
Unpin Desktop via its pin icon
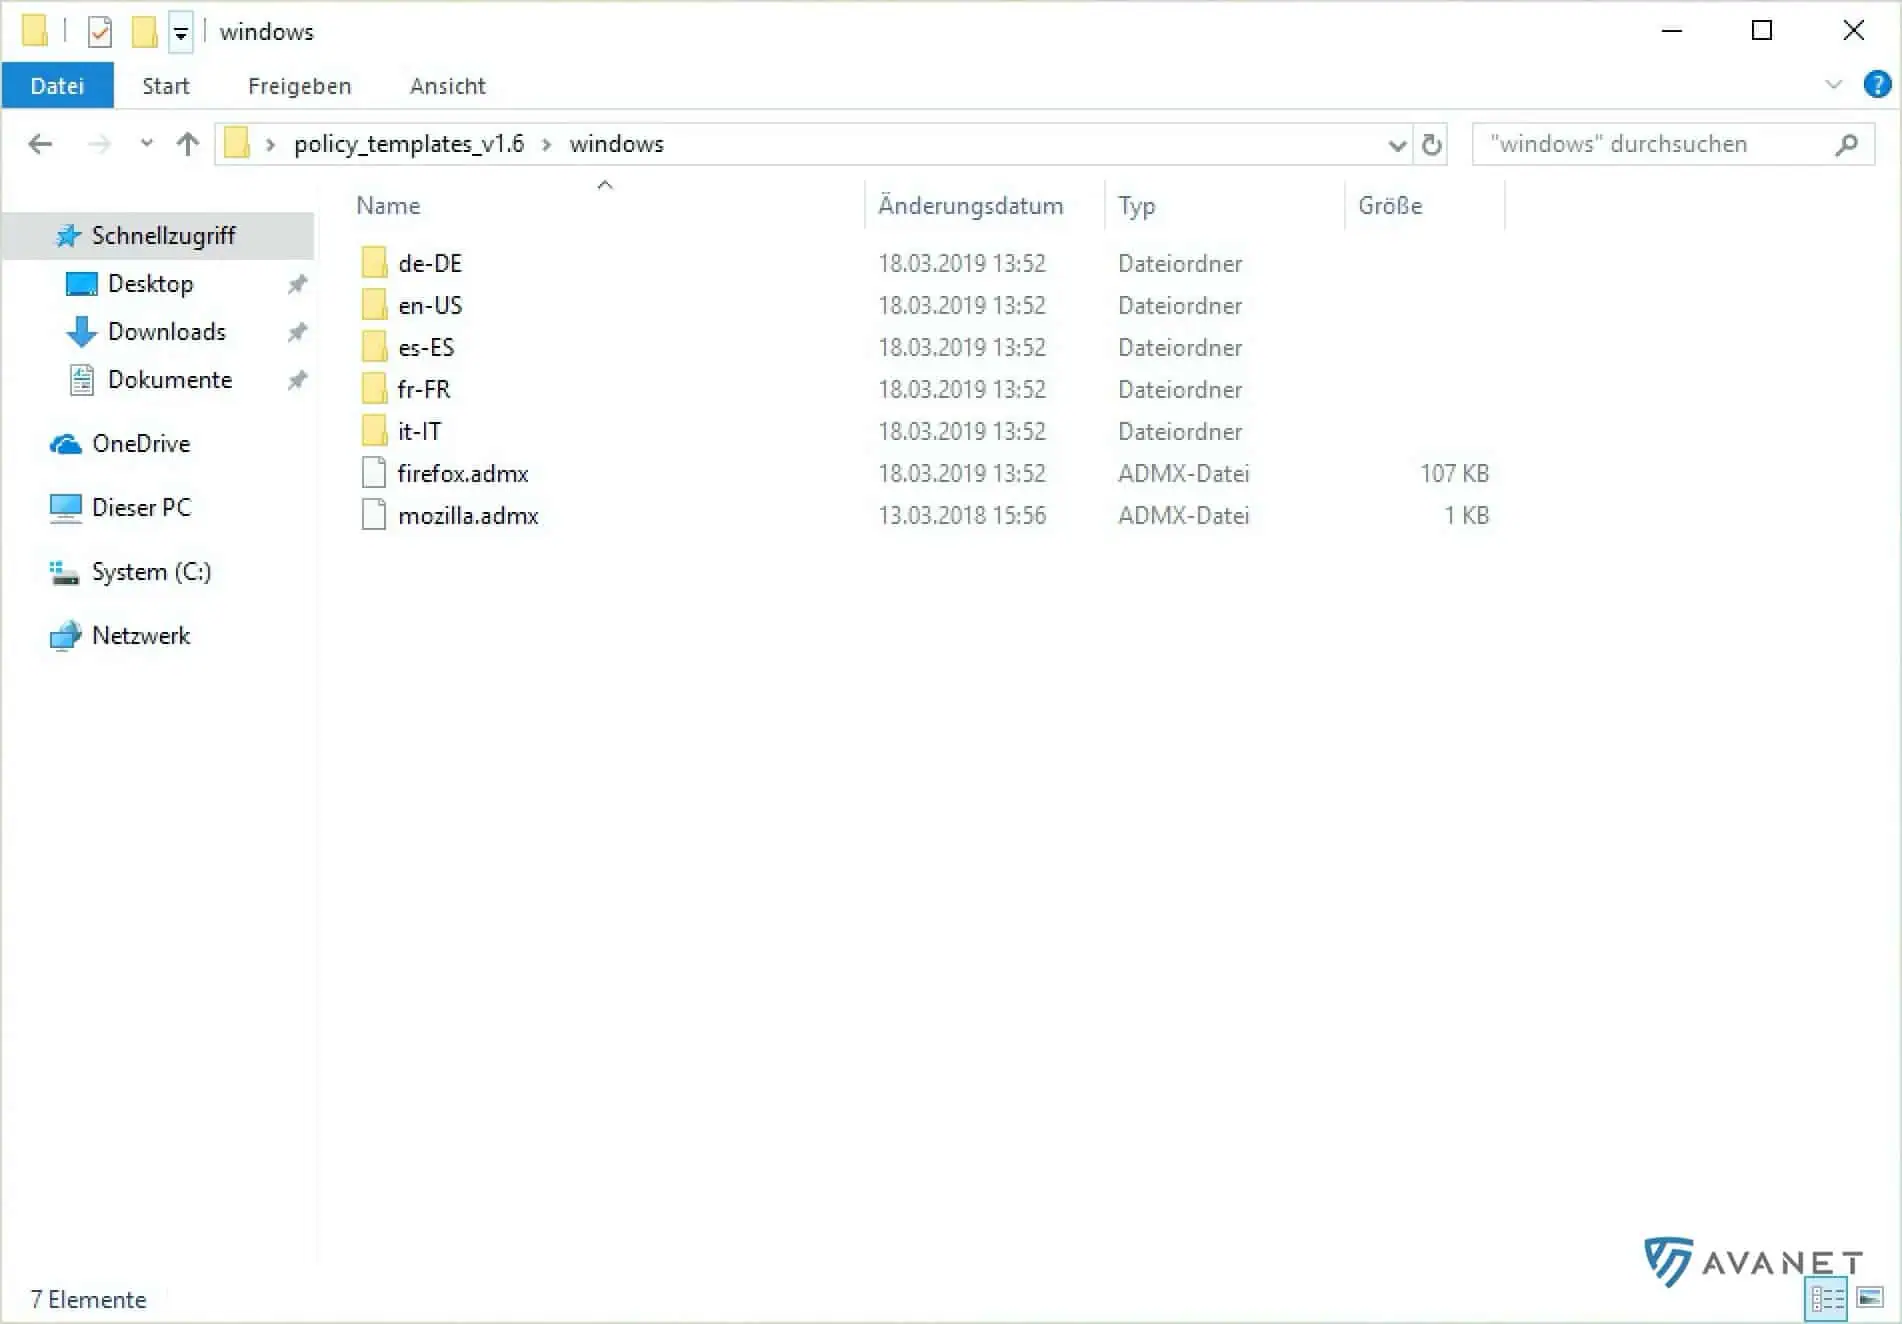297,284
